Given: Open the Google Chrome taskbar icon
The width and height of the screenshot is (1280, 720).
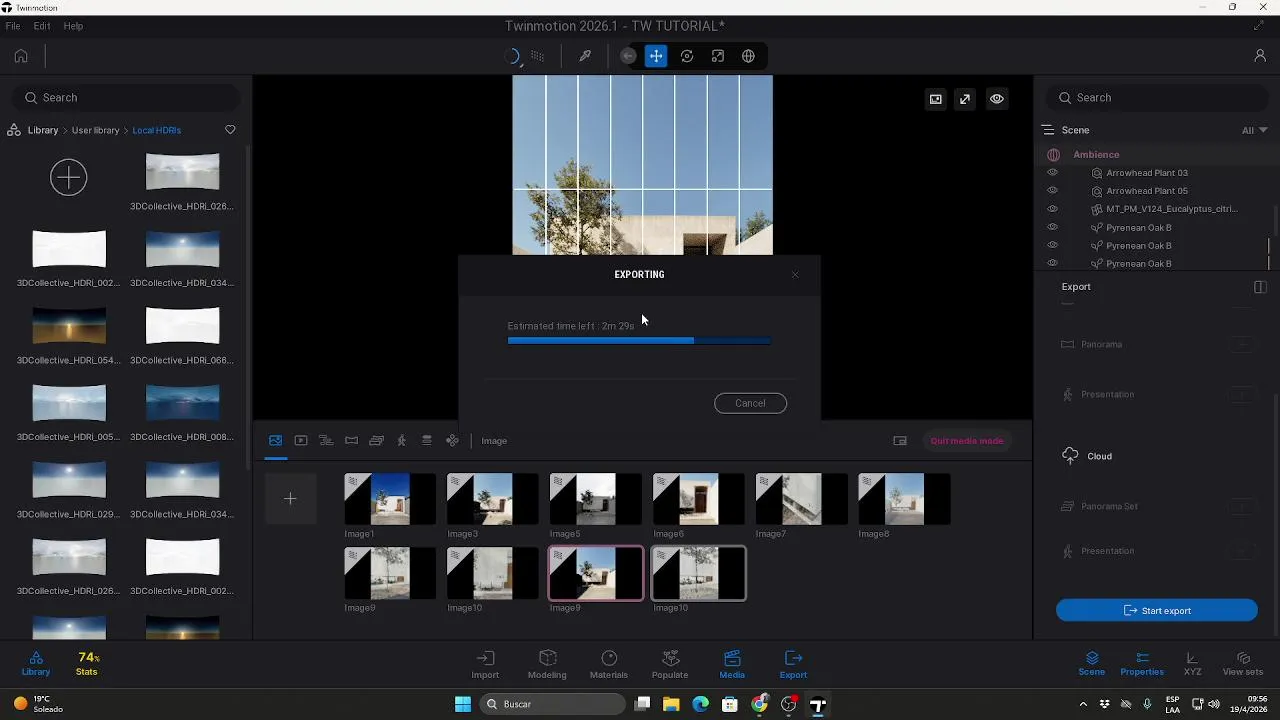Looking at the screenshot, I should coord(760,704).
